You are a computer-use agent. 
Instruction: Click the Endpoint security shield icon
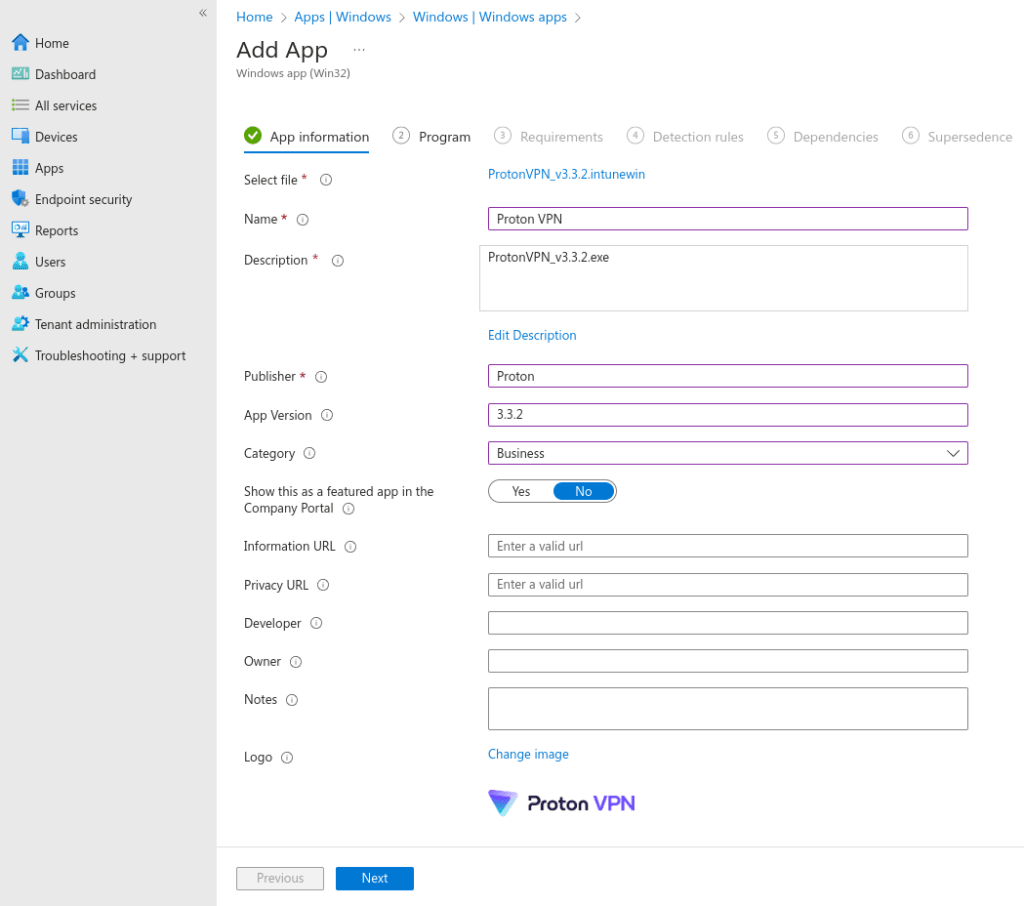tap(20, 199)
